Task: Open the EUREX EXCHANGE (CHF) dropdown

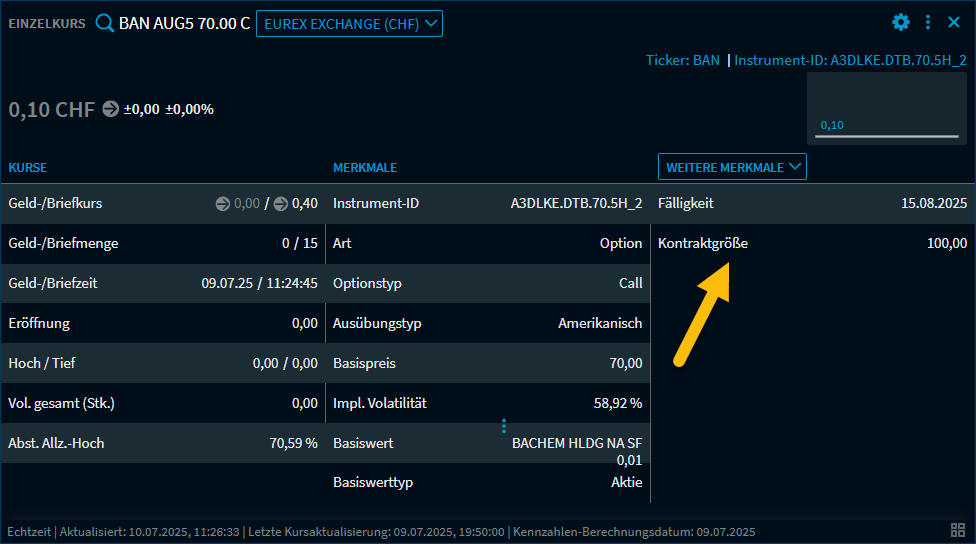Action: 349,24
